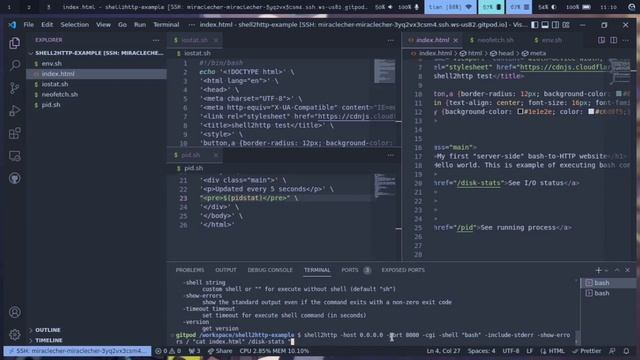Viewport: 640px width, 360px height.
Task: Toggle primary sidebar layout icon
Action: pos(534,25)
